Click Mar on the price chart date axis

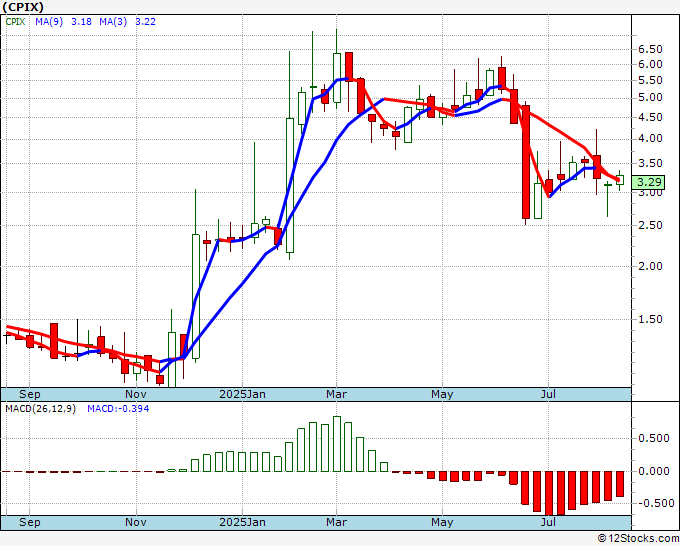tap(337, 394)
